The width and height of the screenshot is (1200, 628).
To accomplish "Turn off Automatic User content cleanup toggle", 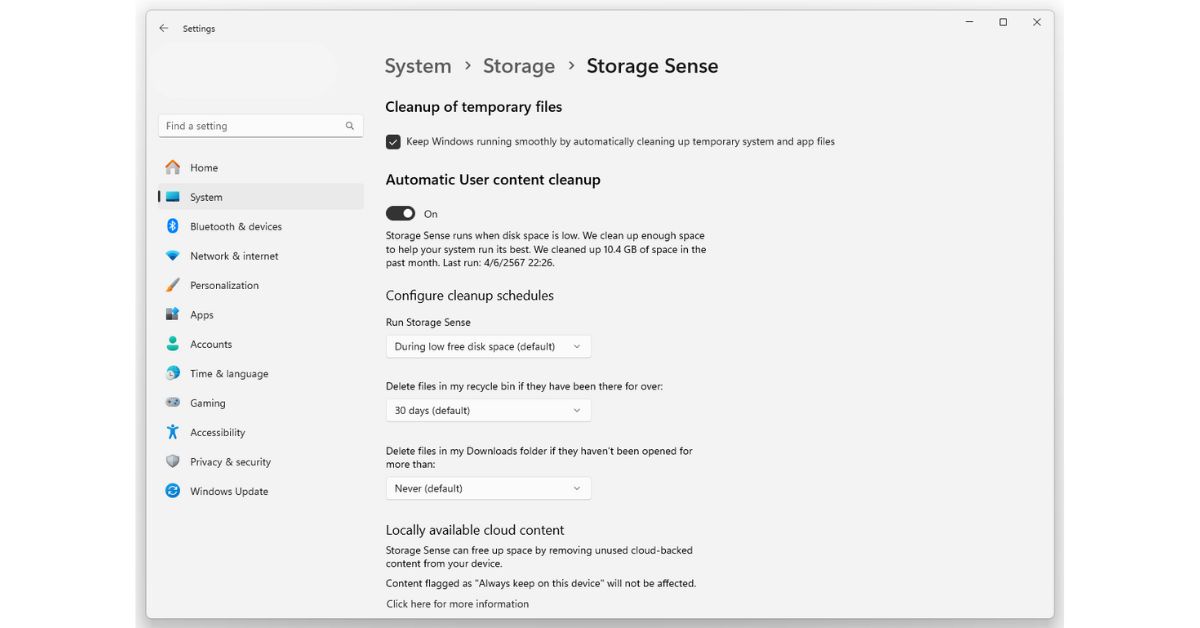I will 400,213.
